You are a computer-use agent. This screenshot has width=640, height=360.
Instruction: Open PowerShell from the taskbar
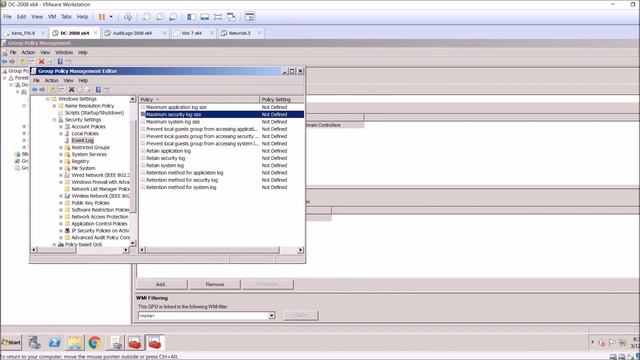[54, 342]
